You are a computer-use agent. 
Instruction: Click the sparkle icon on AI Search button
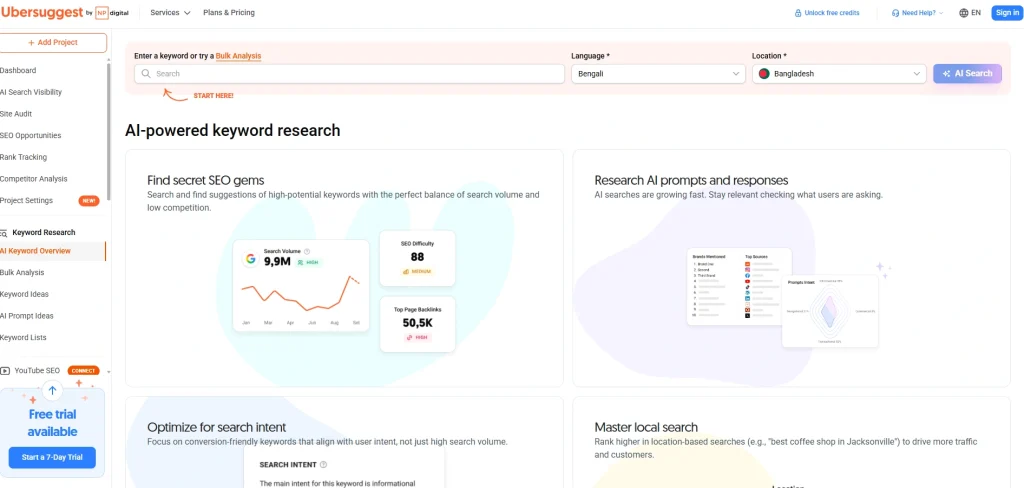pos(946,74)
